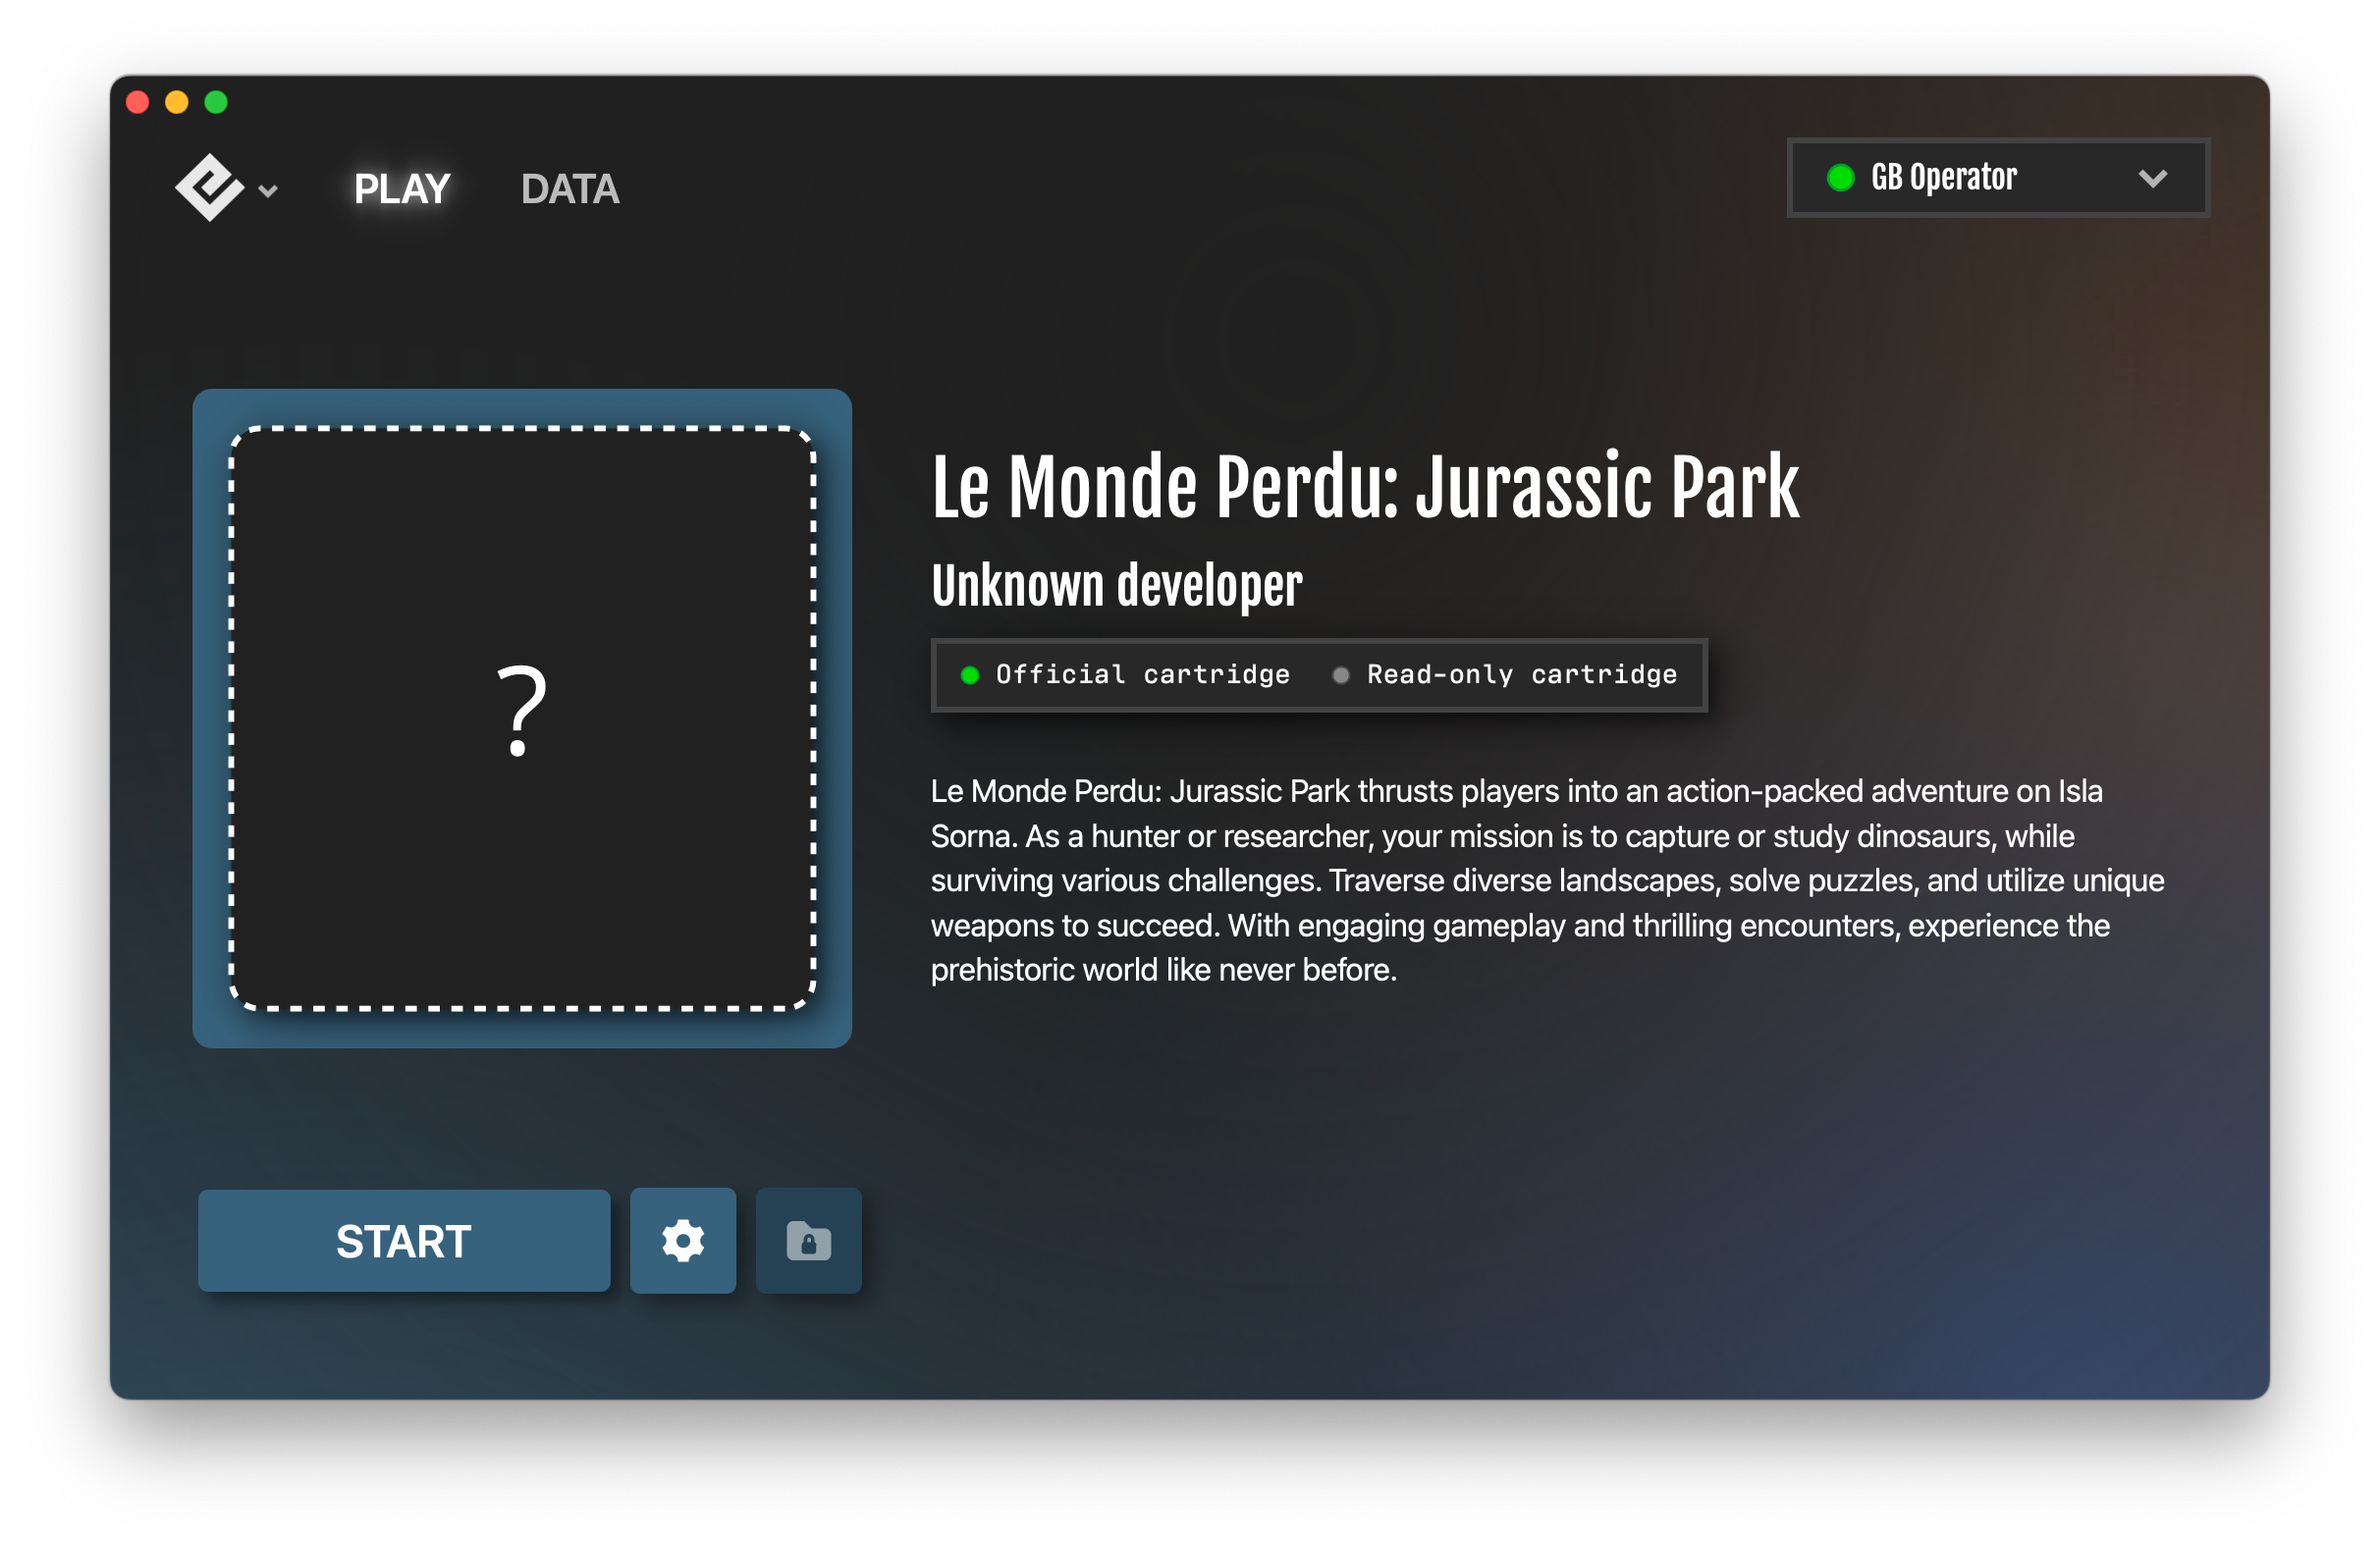Image resolution: width=2380 pixels, height=1545 pixels.
Task: Minimize the window with the yellow button
Action: coord(177,102)
